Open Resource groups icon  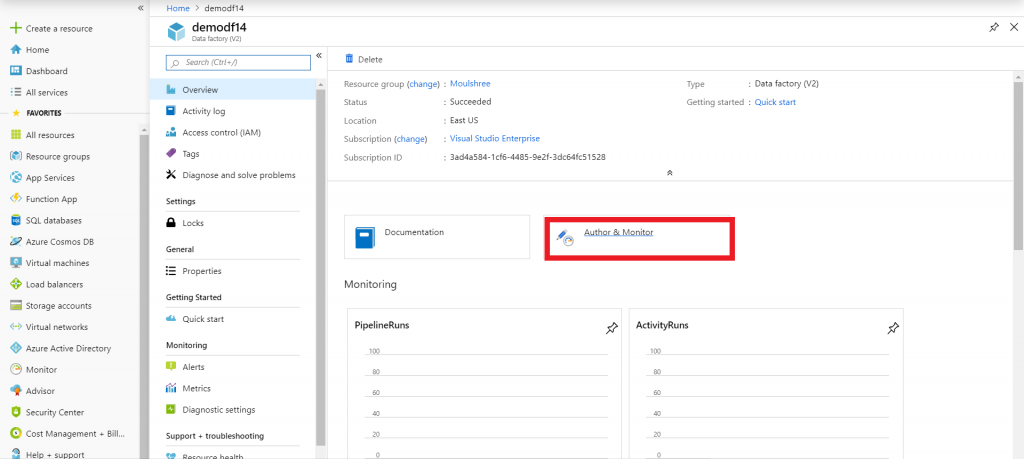tap(16, 157)
